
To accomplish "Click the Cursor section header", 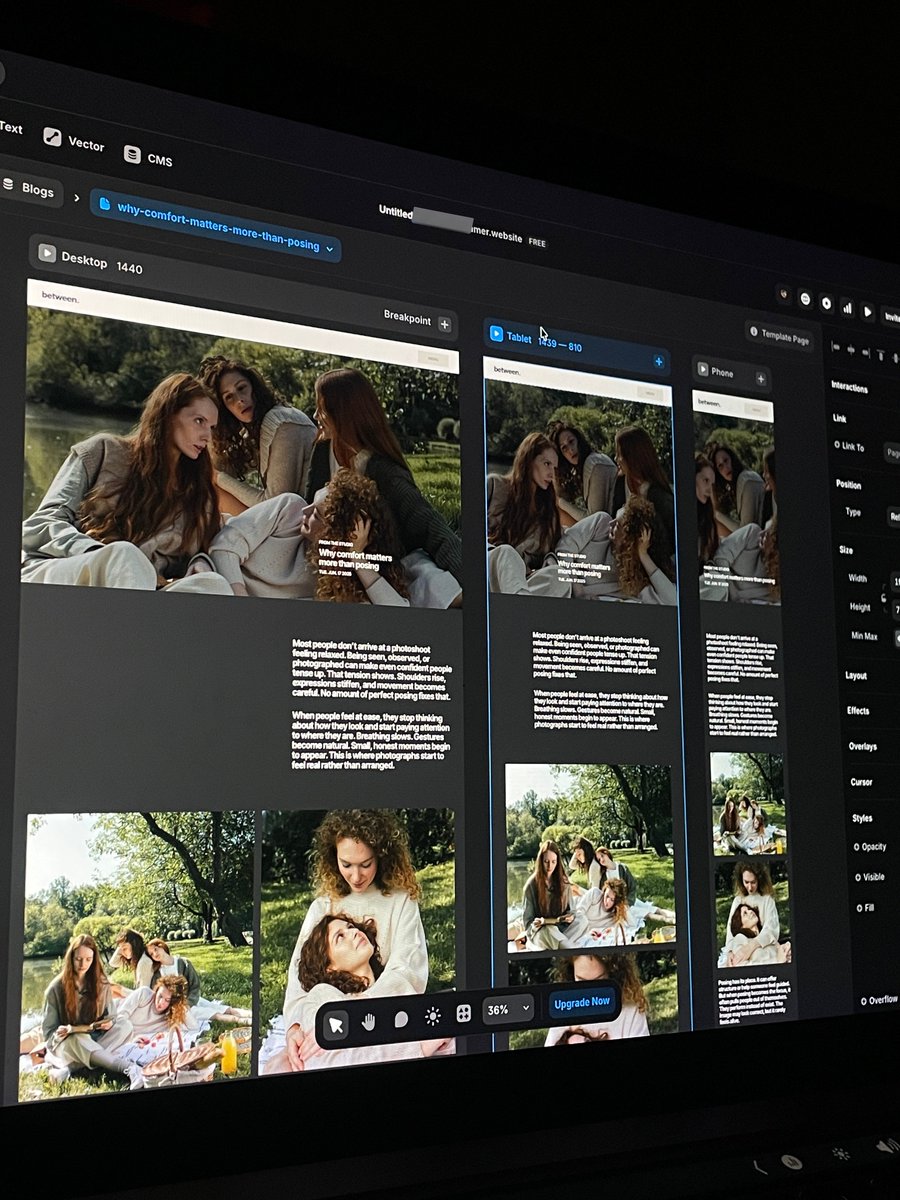I will point(861,782).
